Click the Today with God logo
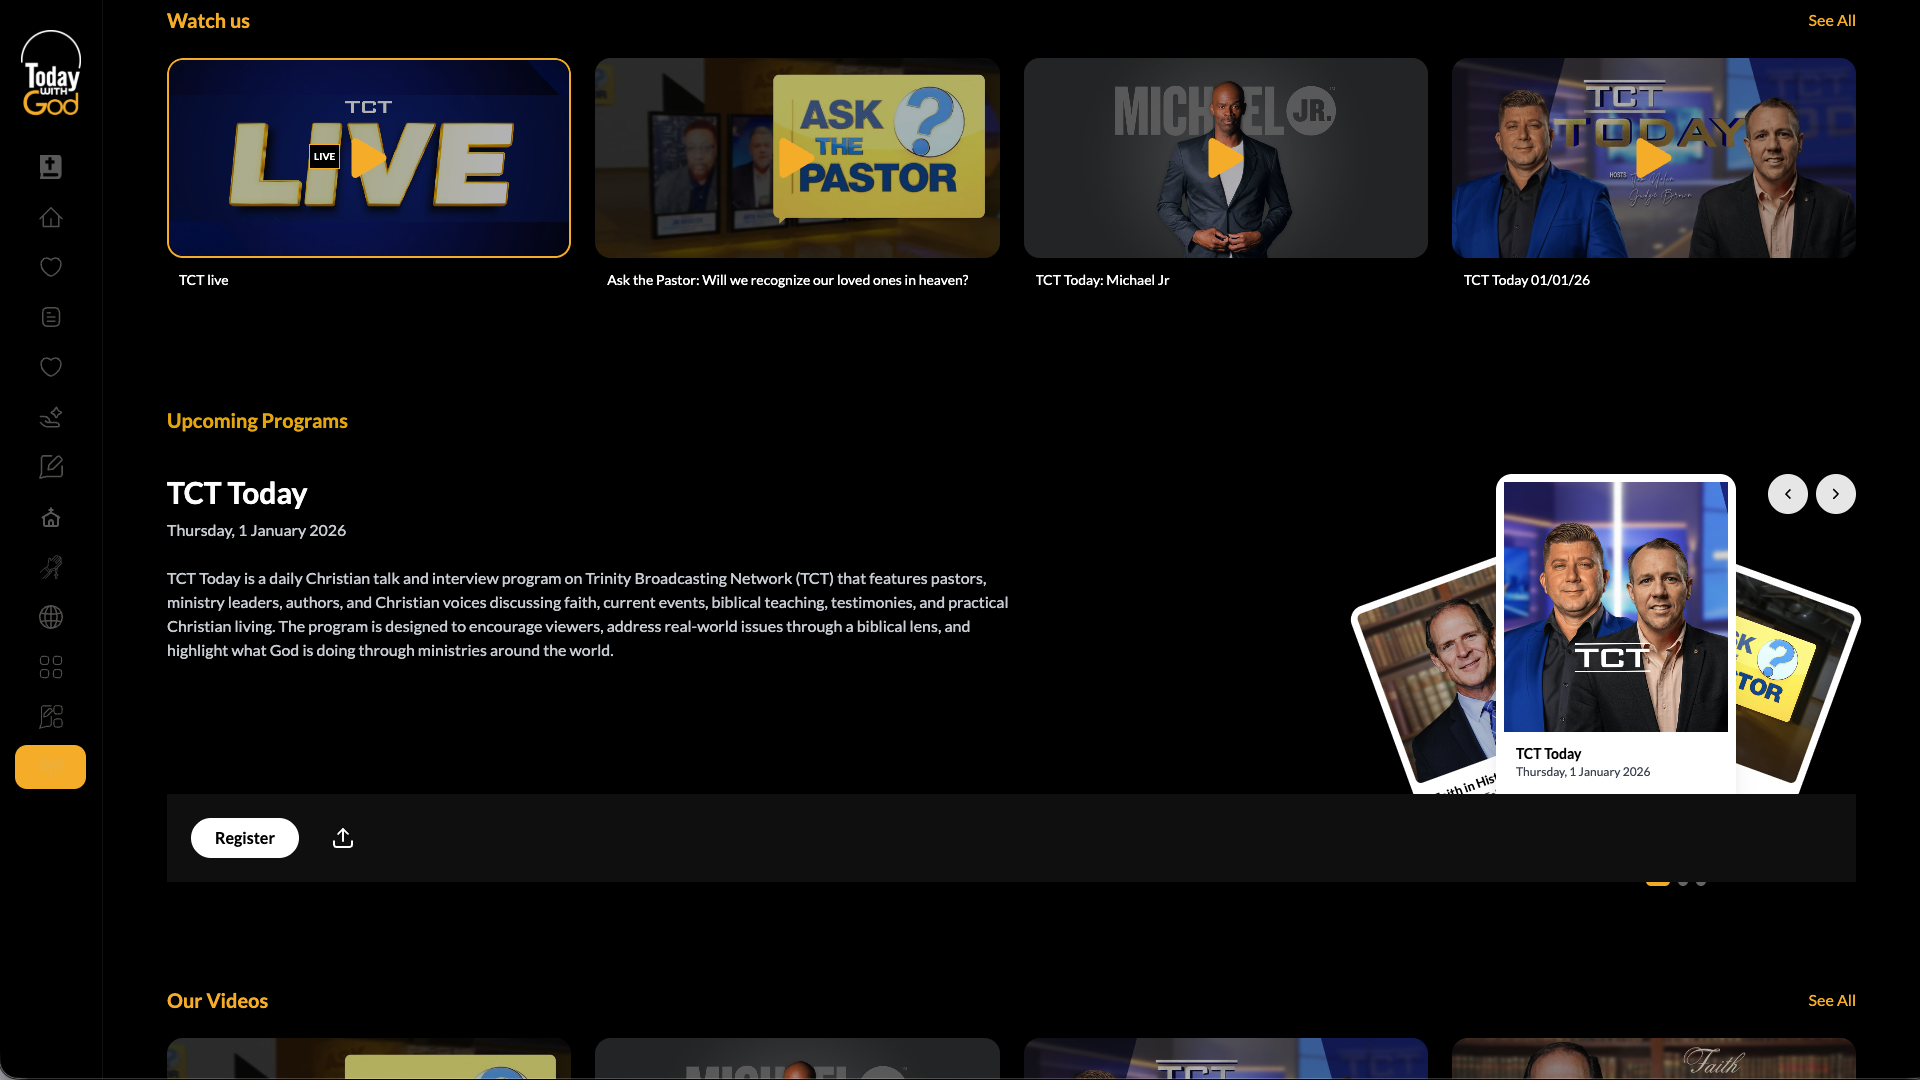The width and height of the screenshot is (1920, 1080). 51,74
